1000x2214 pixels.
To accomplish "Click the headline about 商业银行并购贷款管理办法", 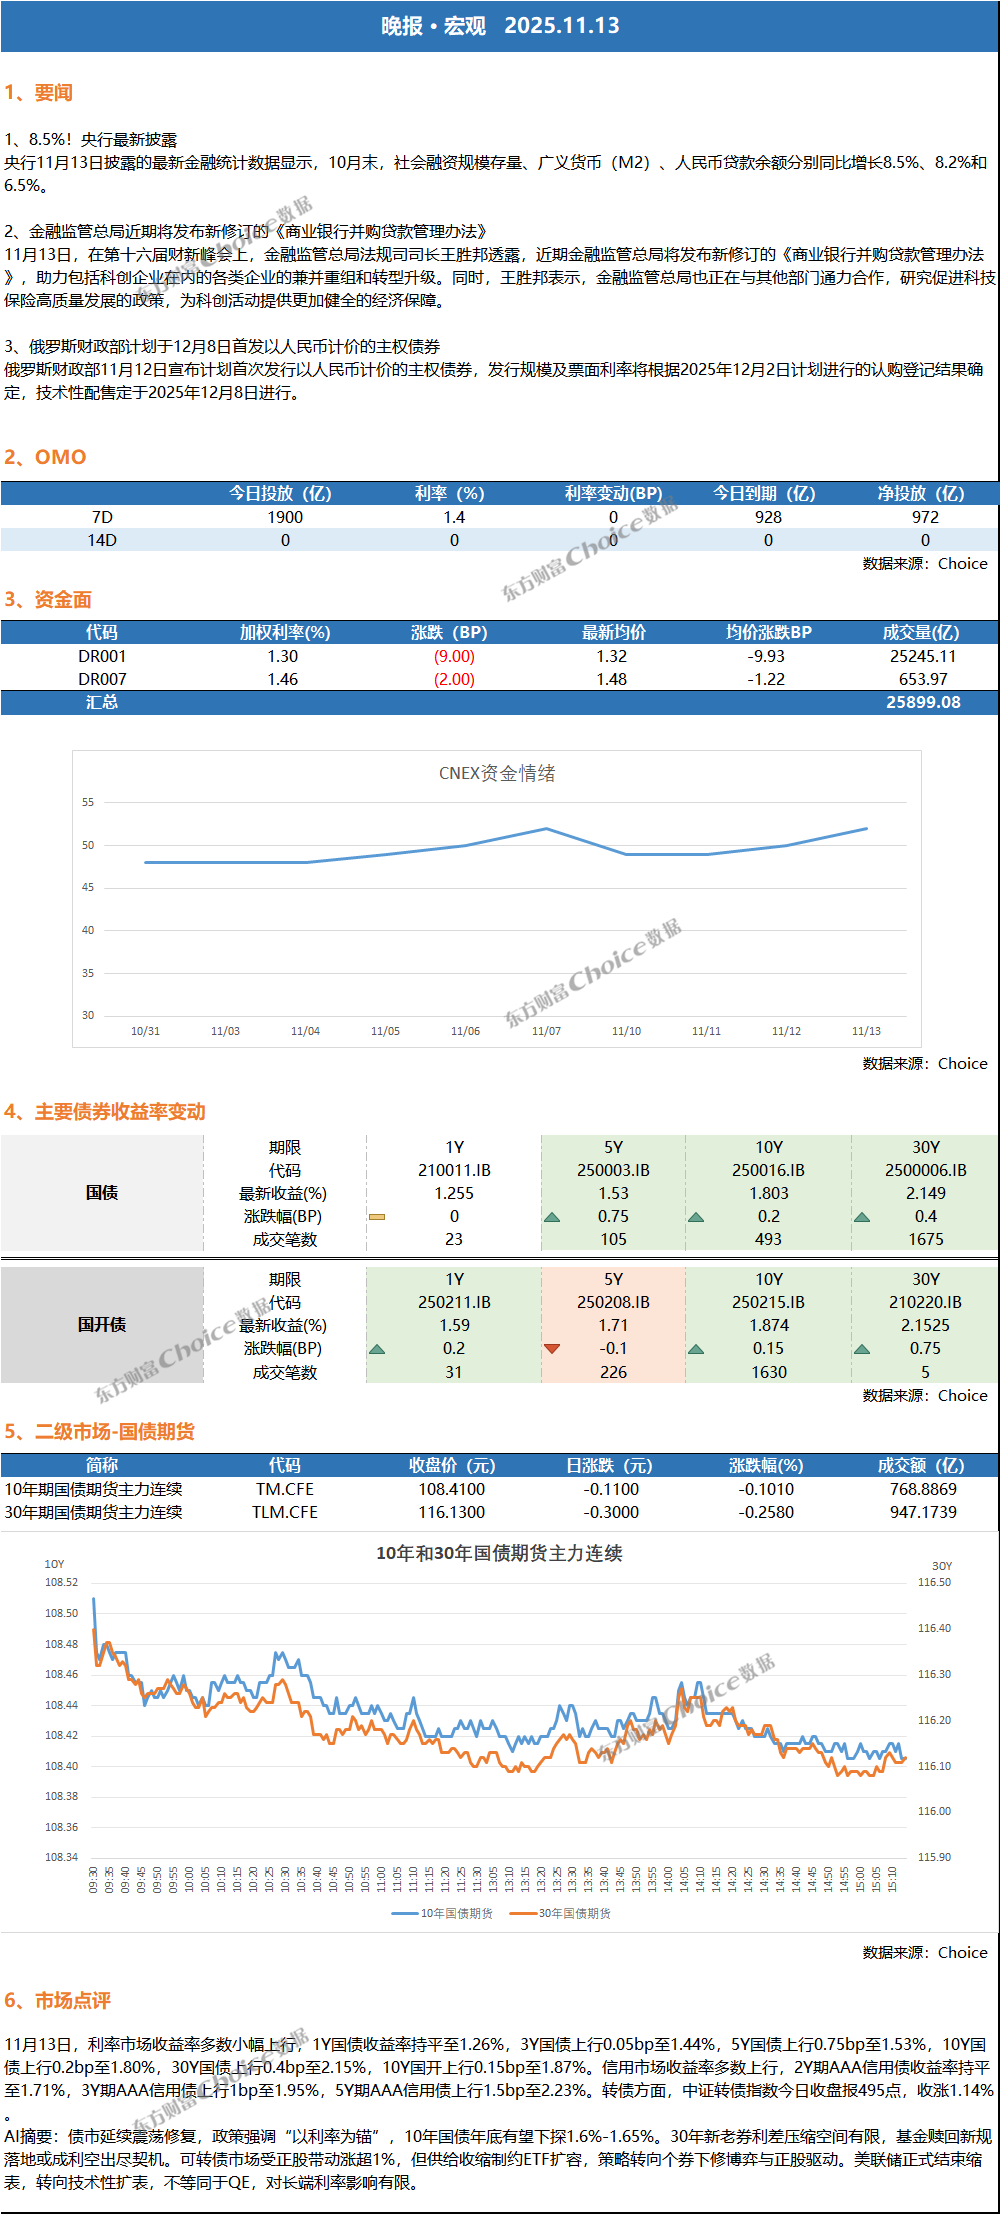I will tap(246, 232).
